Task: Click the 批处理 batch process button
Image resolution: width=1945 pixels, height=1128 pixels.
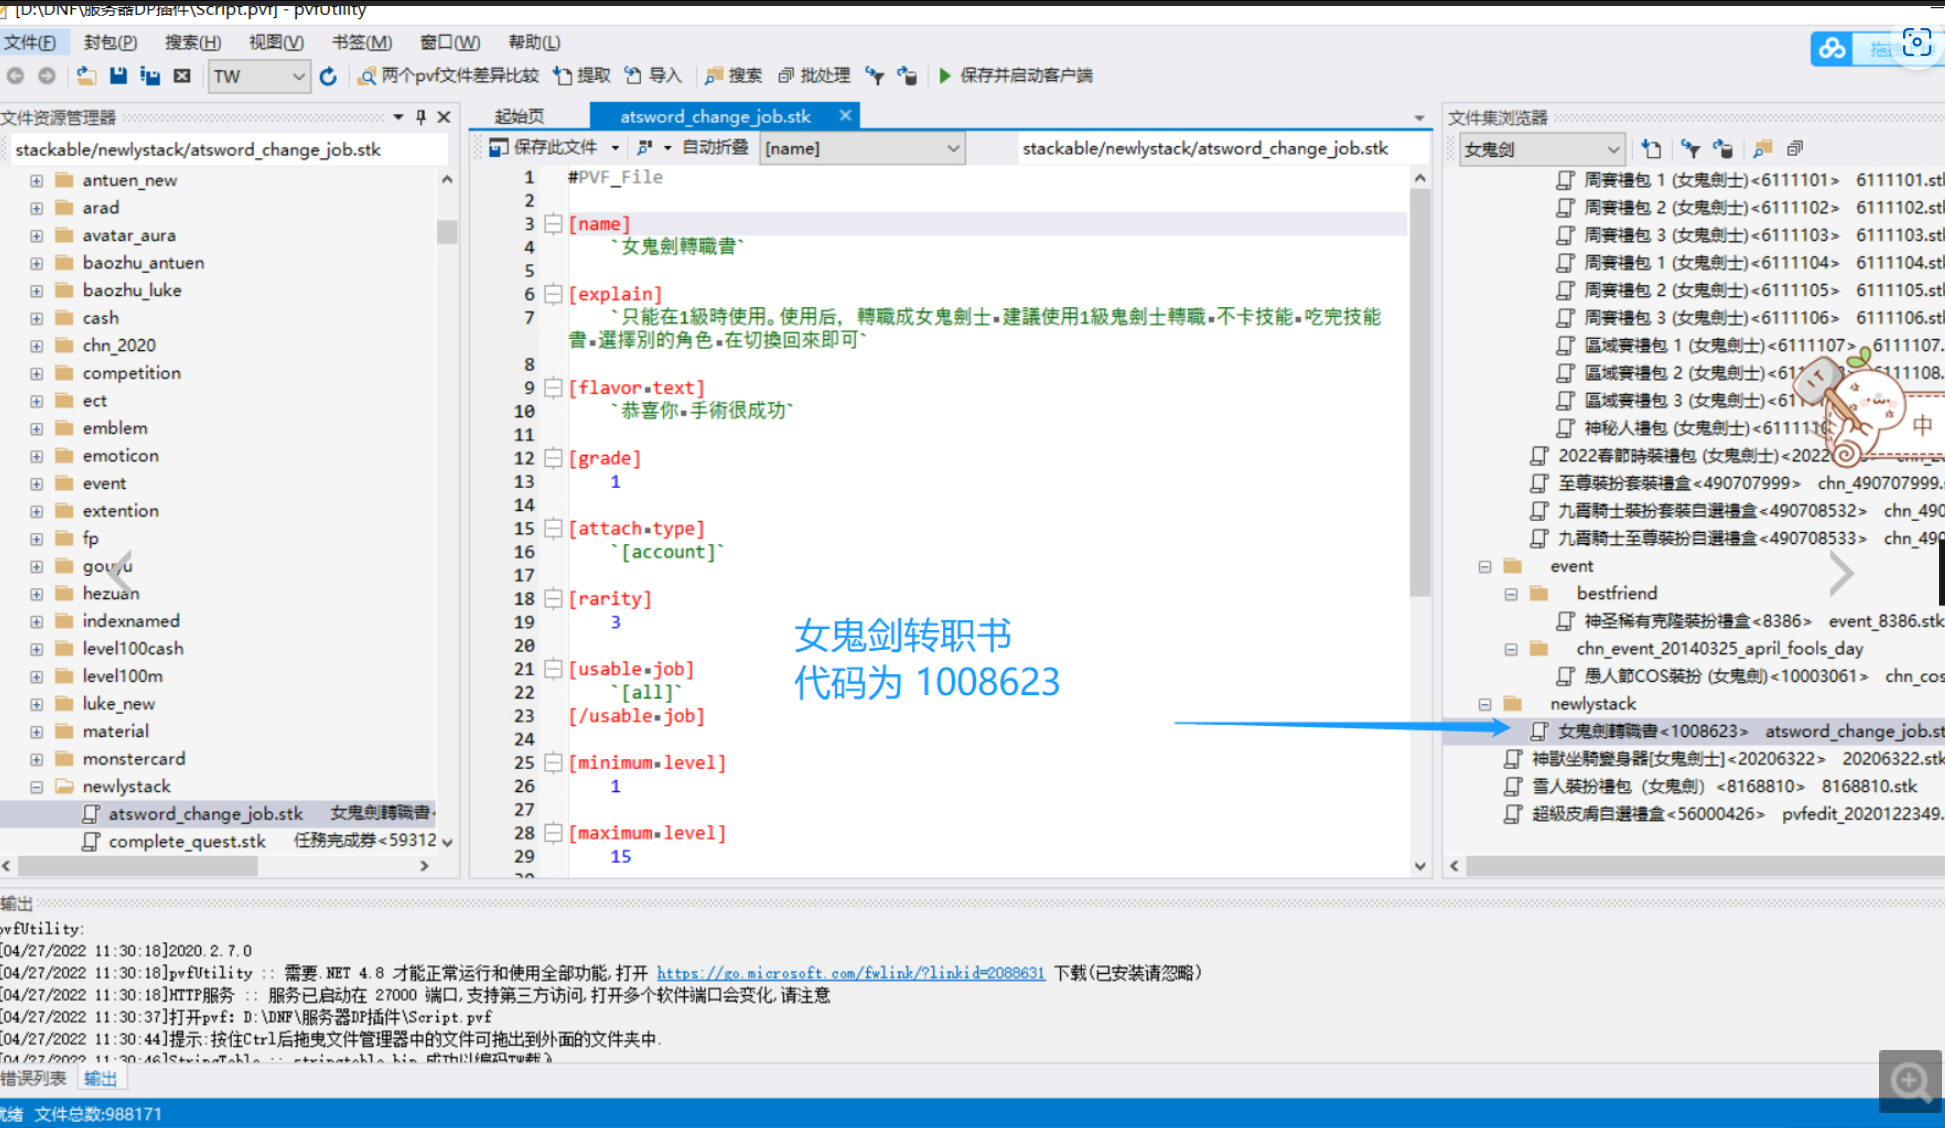Action: [814, 75]
